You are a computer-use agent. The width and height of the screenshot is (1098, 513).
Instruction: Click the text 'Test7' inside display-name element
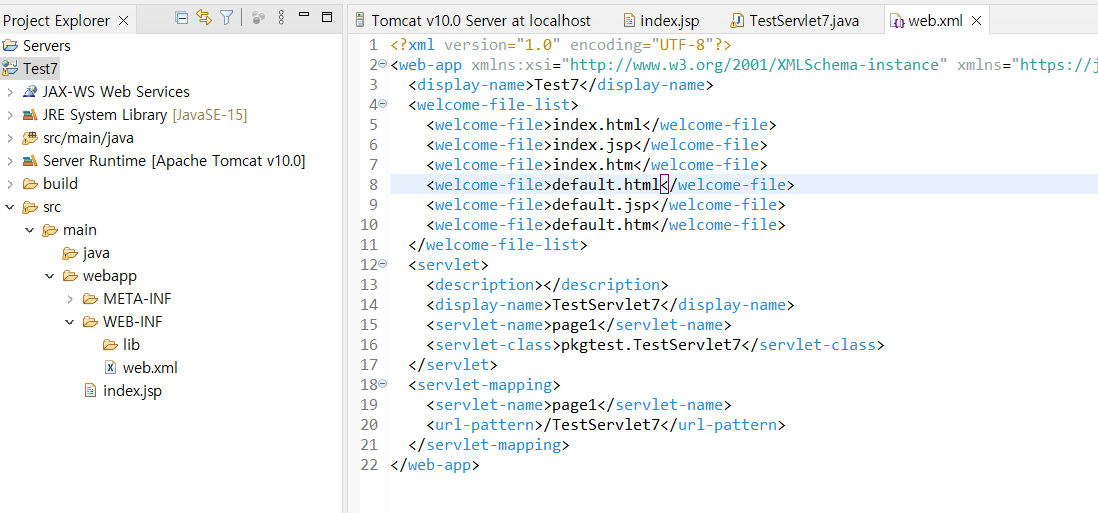click(x=556, y=85)
